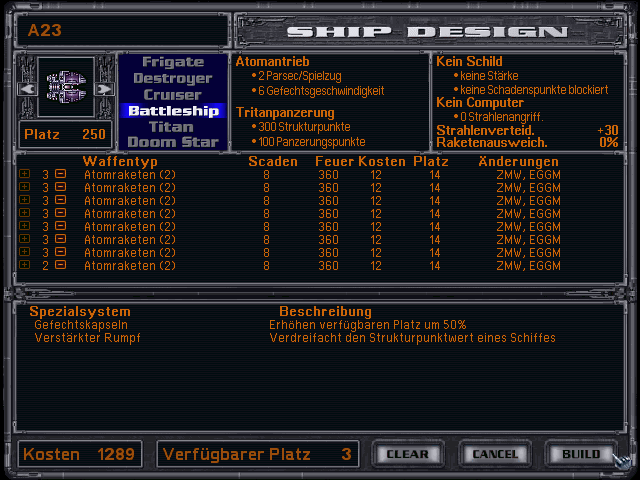The image size is (640, 480).
Task: Click the BUILD button
Action: tap(581, 454)
